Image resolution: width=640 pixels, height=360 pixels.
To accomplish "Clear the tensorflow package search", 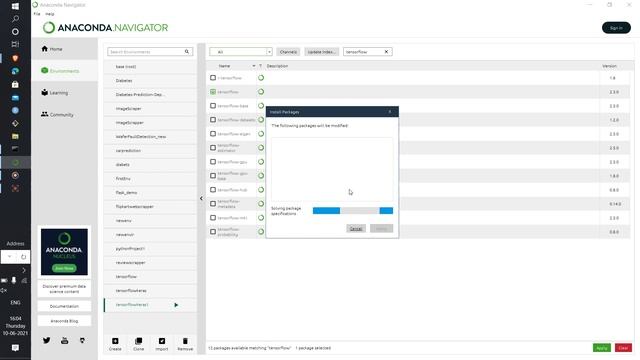I will click(386, 52).
